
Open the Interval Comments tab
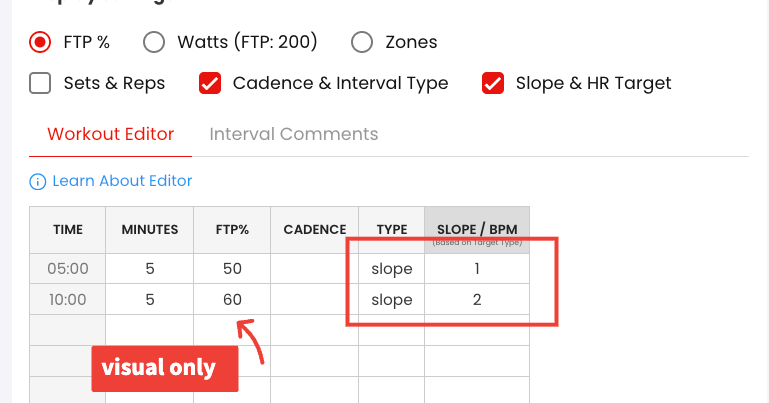(293, 134)
